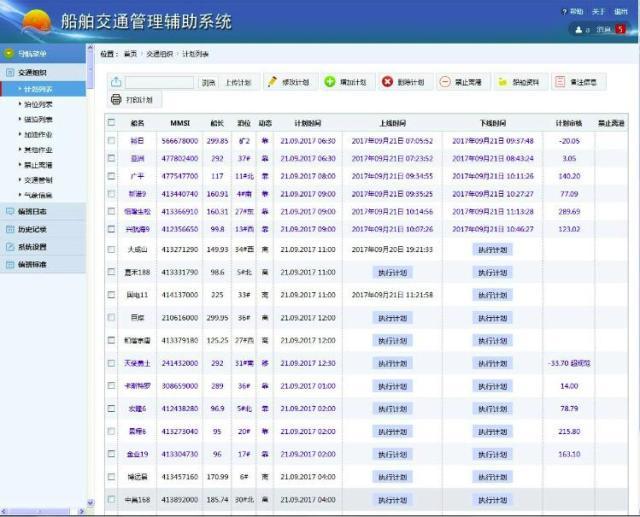Click the 上传计划 upload plan button
Image resolution: width=640 pixels, height=517 pixels.
[x=239, y=82]
